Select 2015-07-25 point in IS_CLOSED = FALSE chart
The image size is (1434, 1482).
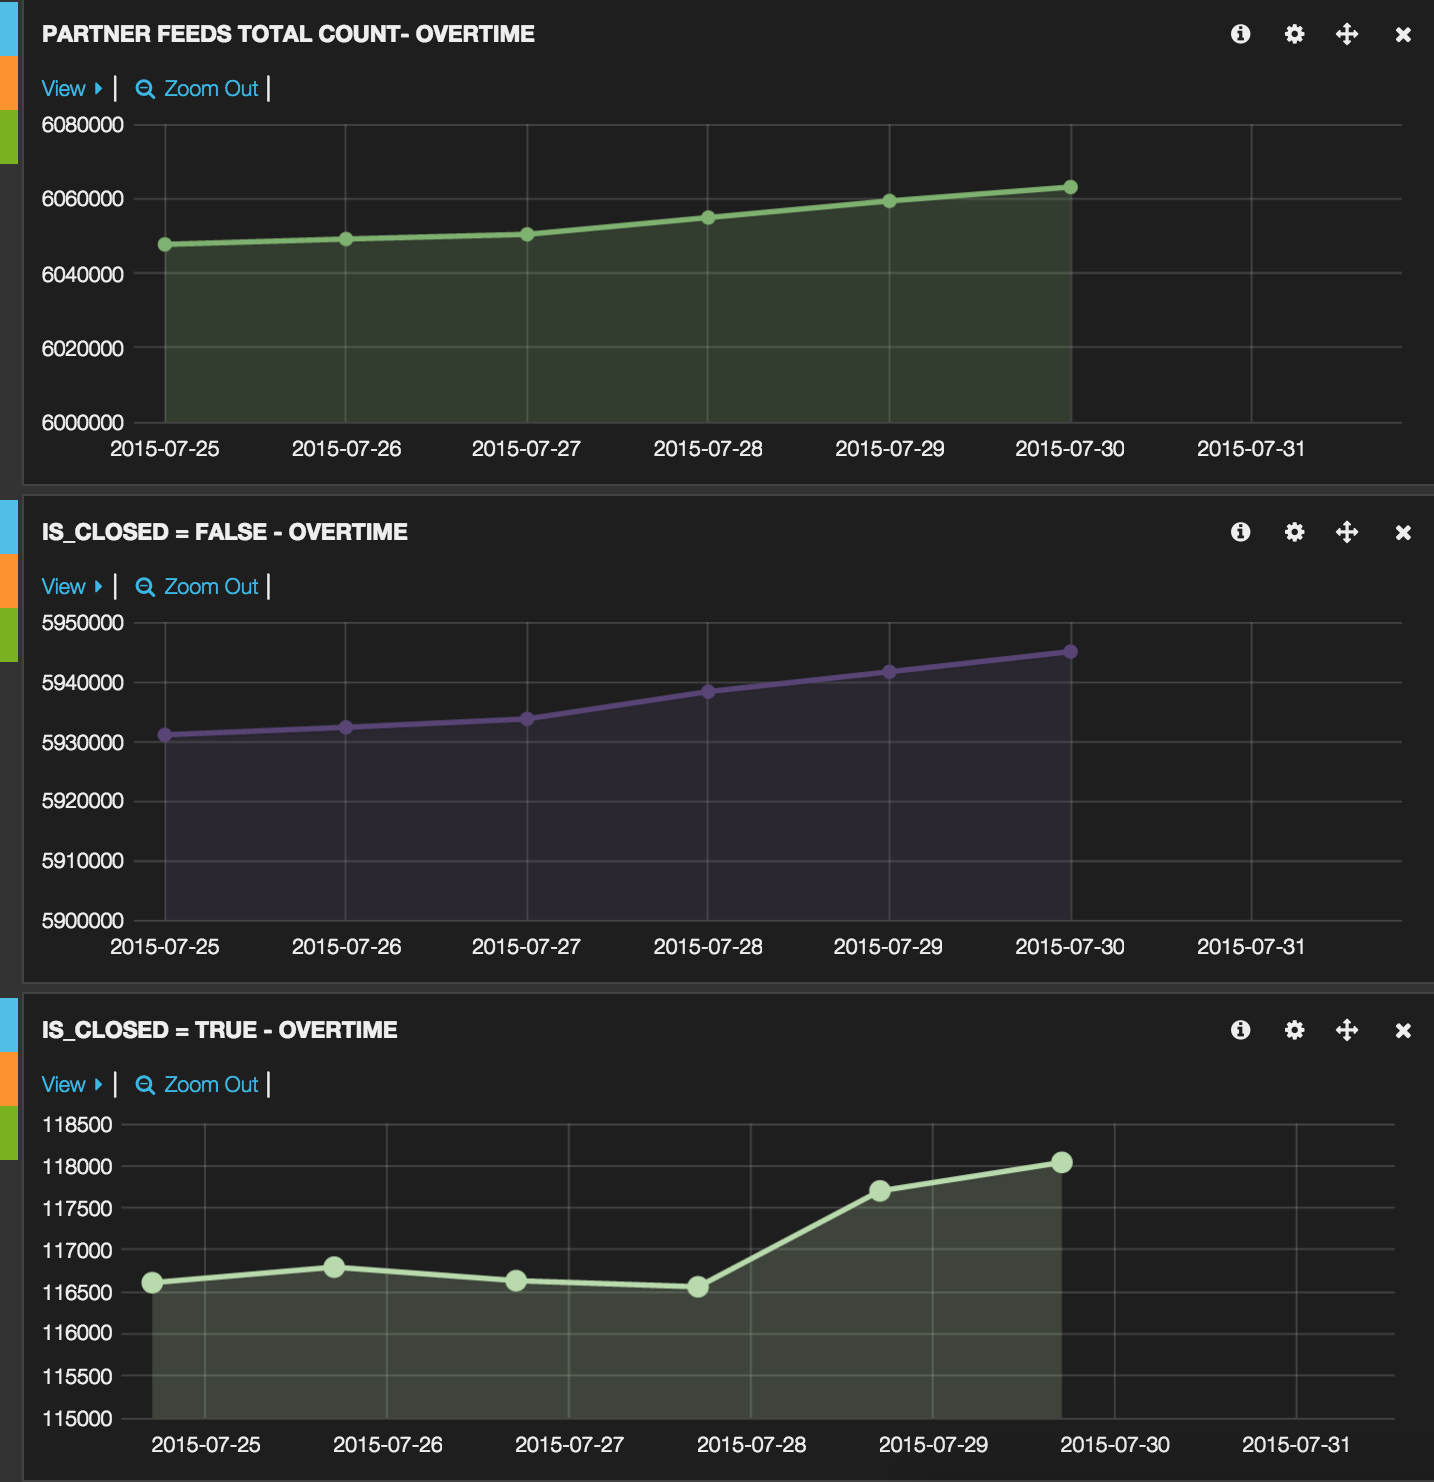tap(165, 735)
